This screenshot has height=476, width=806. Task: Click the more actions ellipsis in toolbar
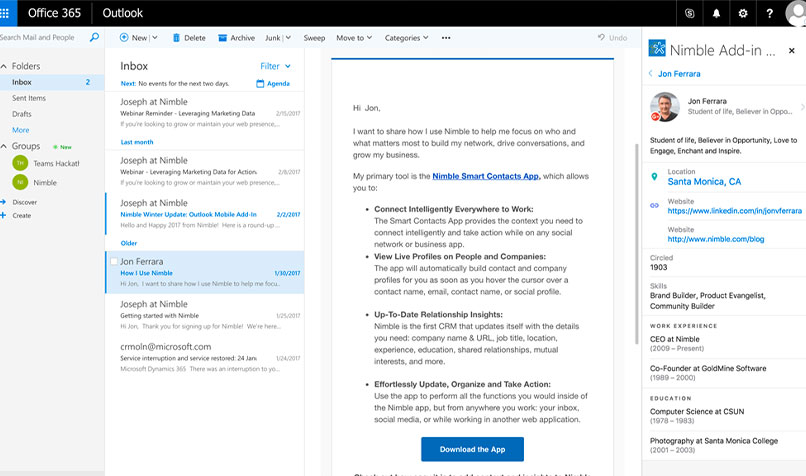446,38
